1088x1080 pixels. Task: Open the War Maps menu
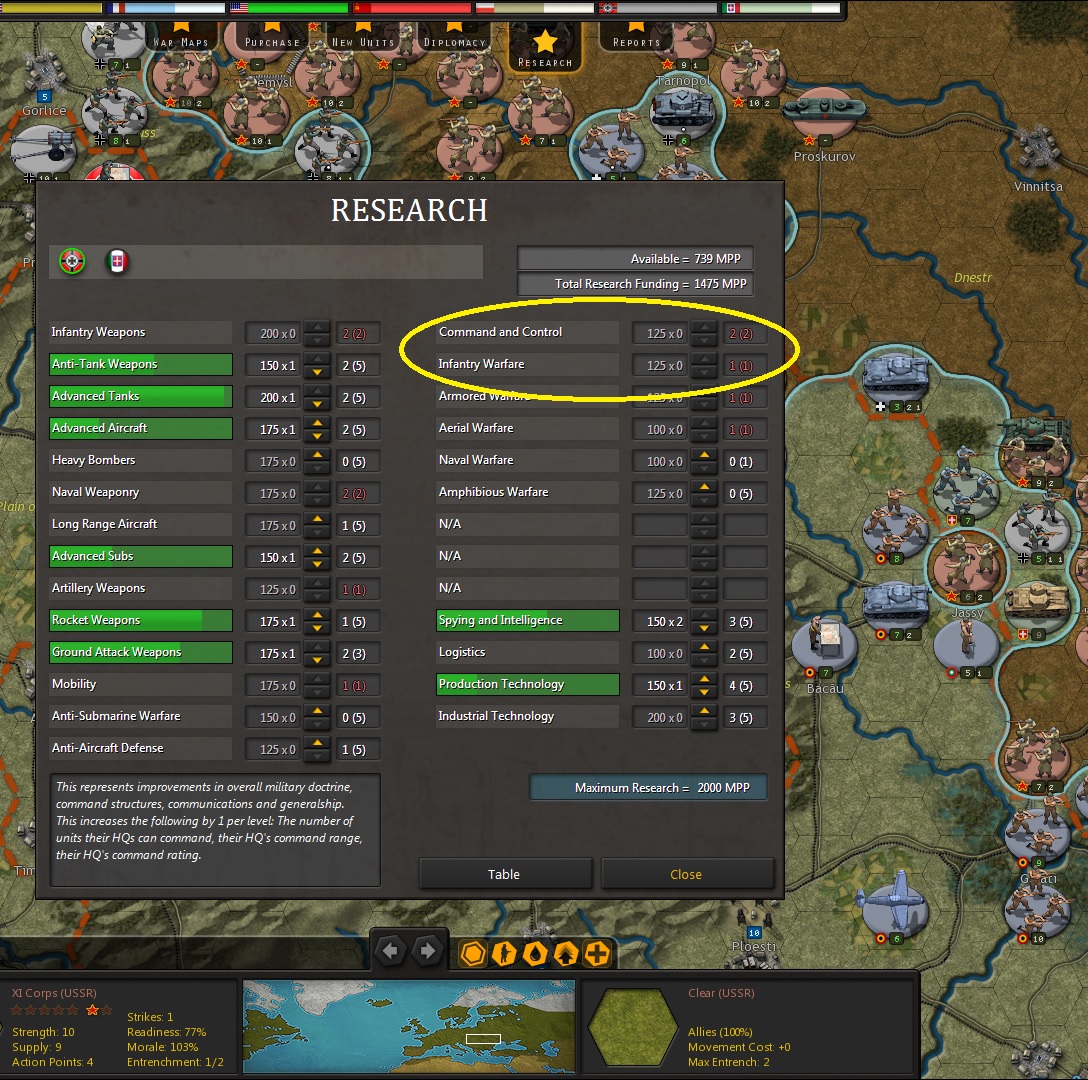(x=180, y=36)
